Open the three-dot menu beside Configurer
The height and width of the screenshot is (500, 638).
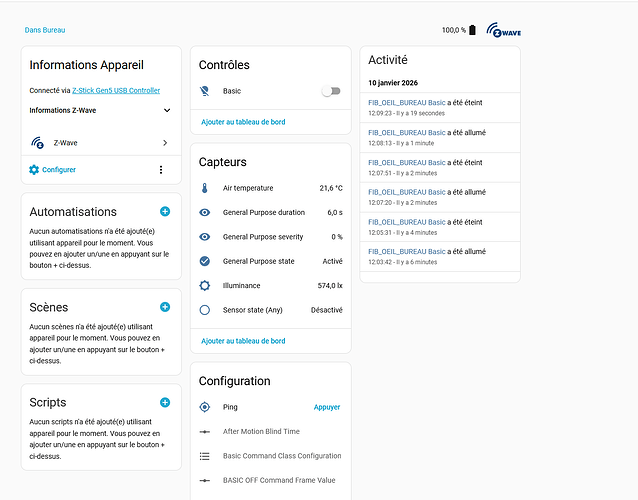point(161,170)
